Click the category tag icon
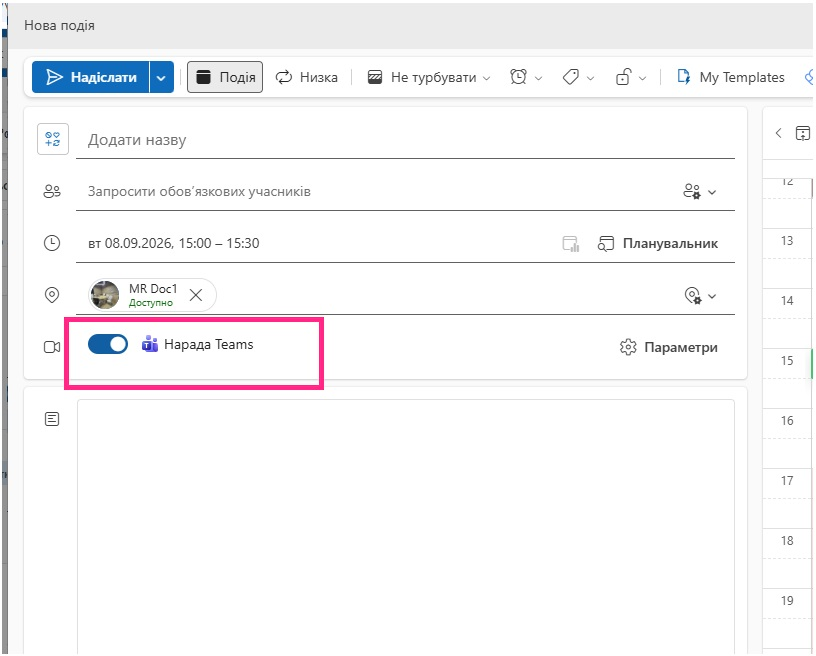This screenshot has height=656, width=816. pyautogui.click(x=571, y=77)
